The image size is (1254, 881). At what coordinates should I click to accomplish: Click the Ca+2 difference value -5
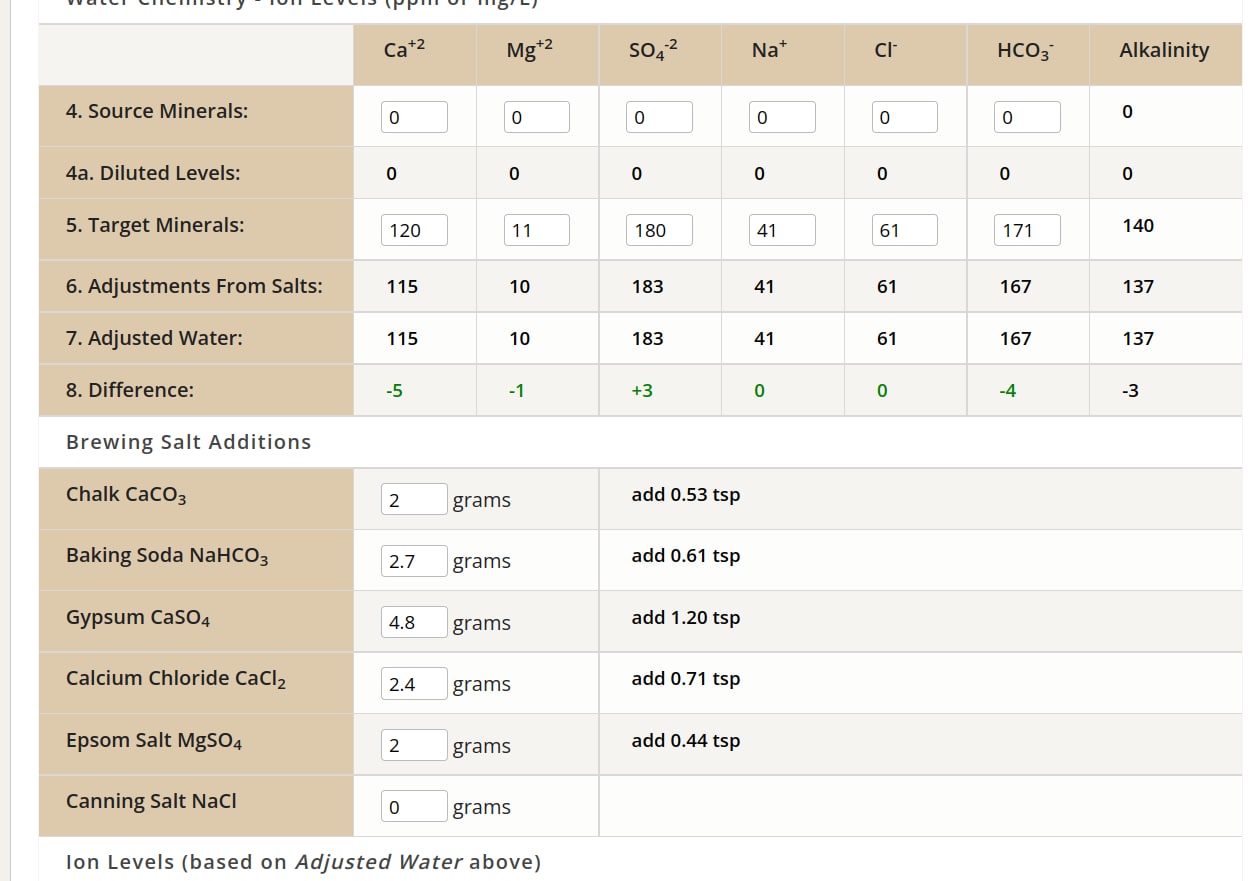(395, 390)
